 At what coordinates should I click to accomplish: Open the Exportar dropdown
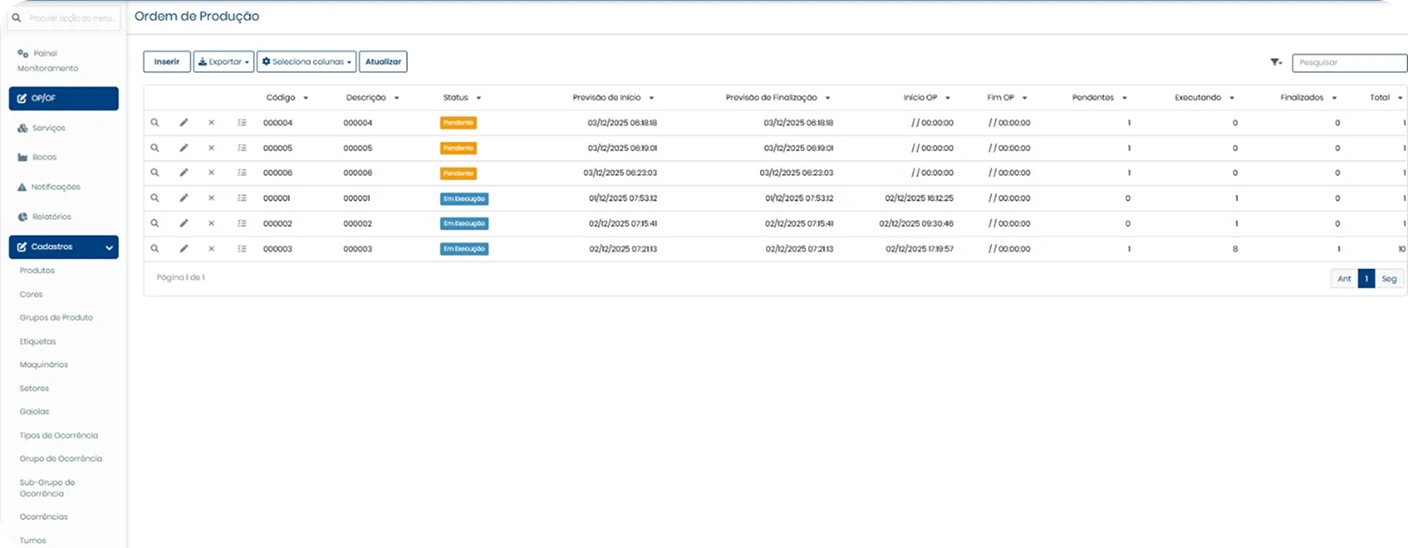click(224, 62)
